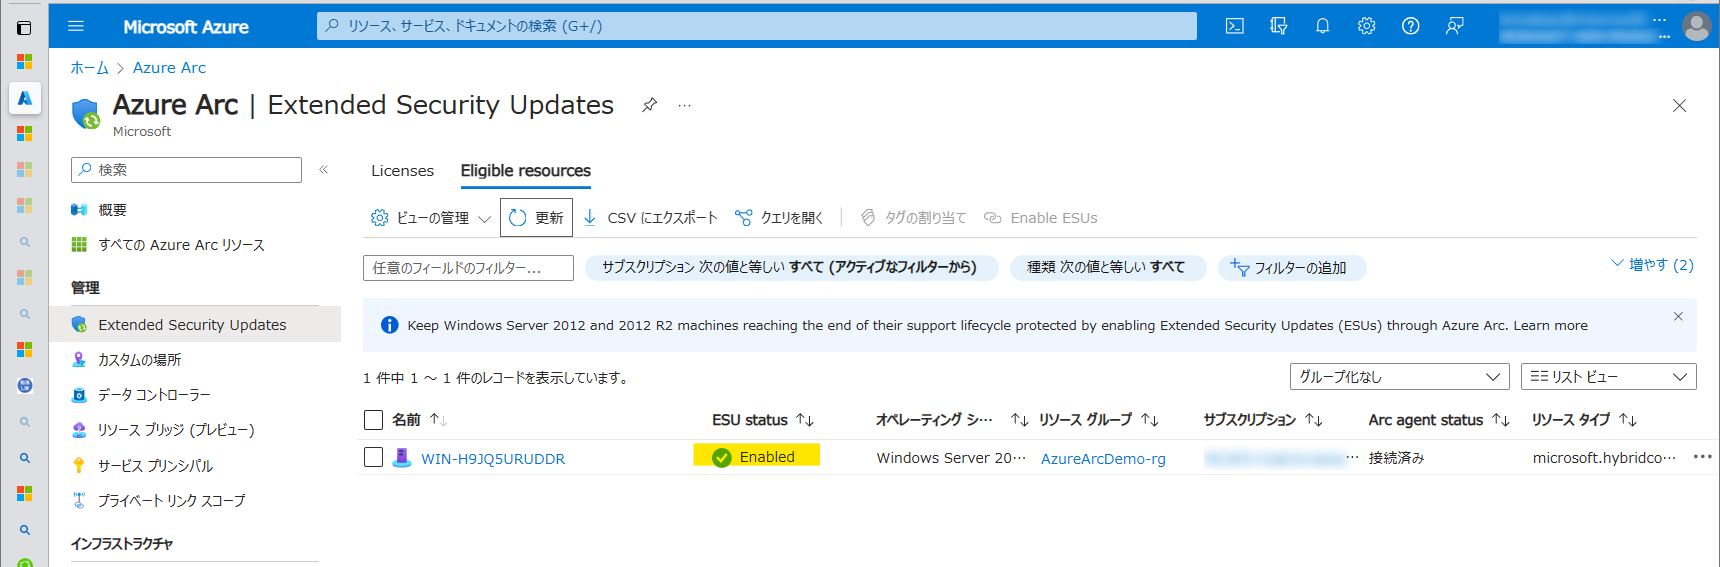Open Cloud Shell from the top bar

point(1235,26)
